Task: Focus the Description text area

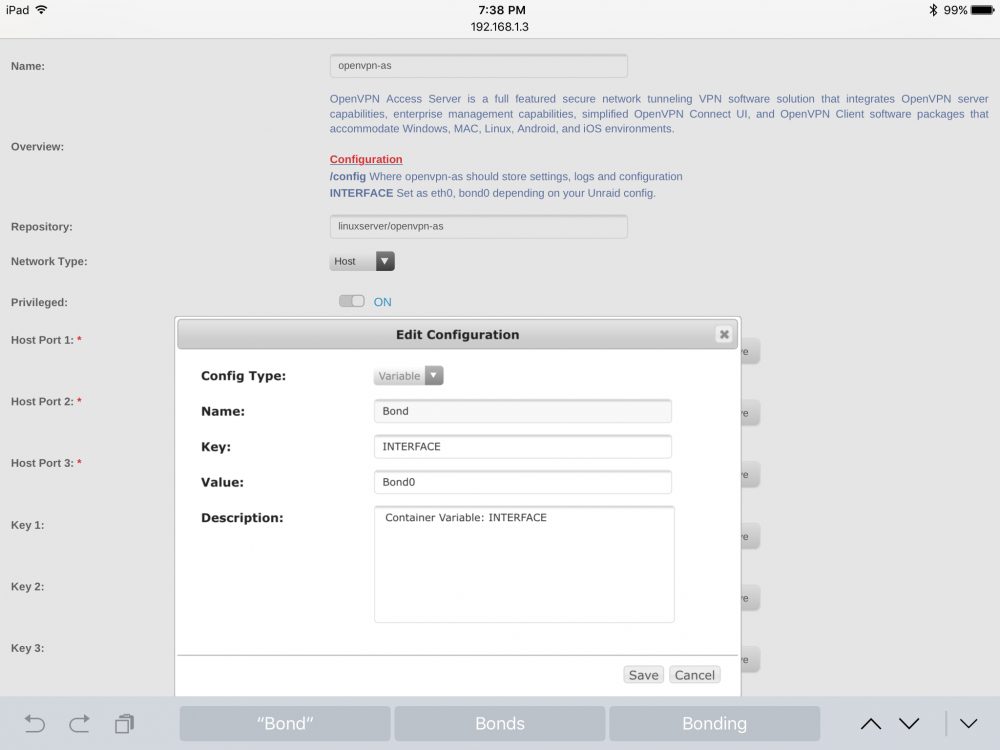Action: pyautogui.click(x=524, y=564)
